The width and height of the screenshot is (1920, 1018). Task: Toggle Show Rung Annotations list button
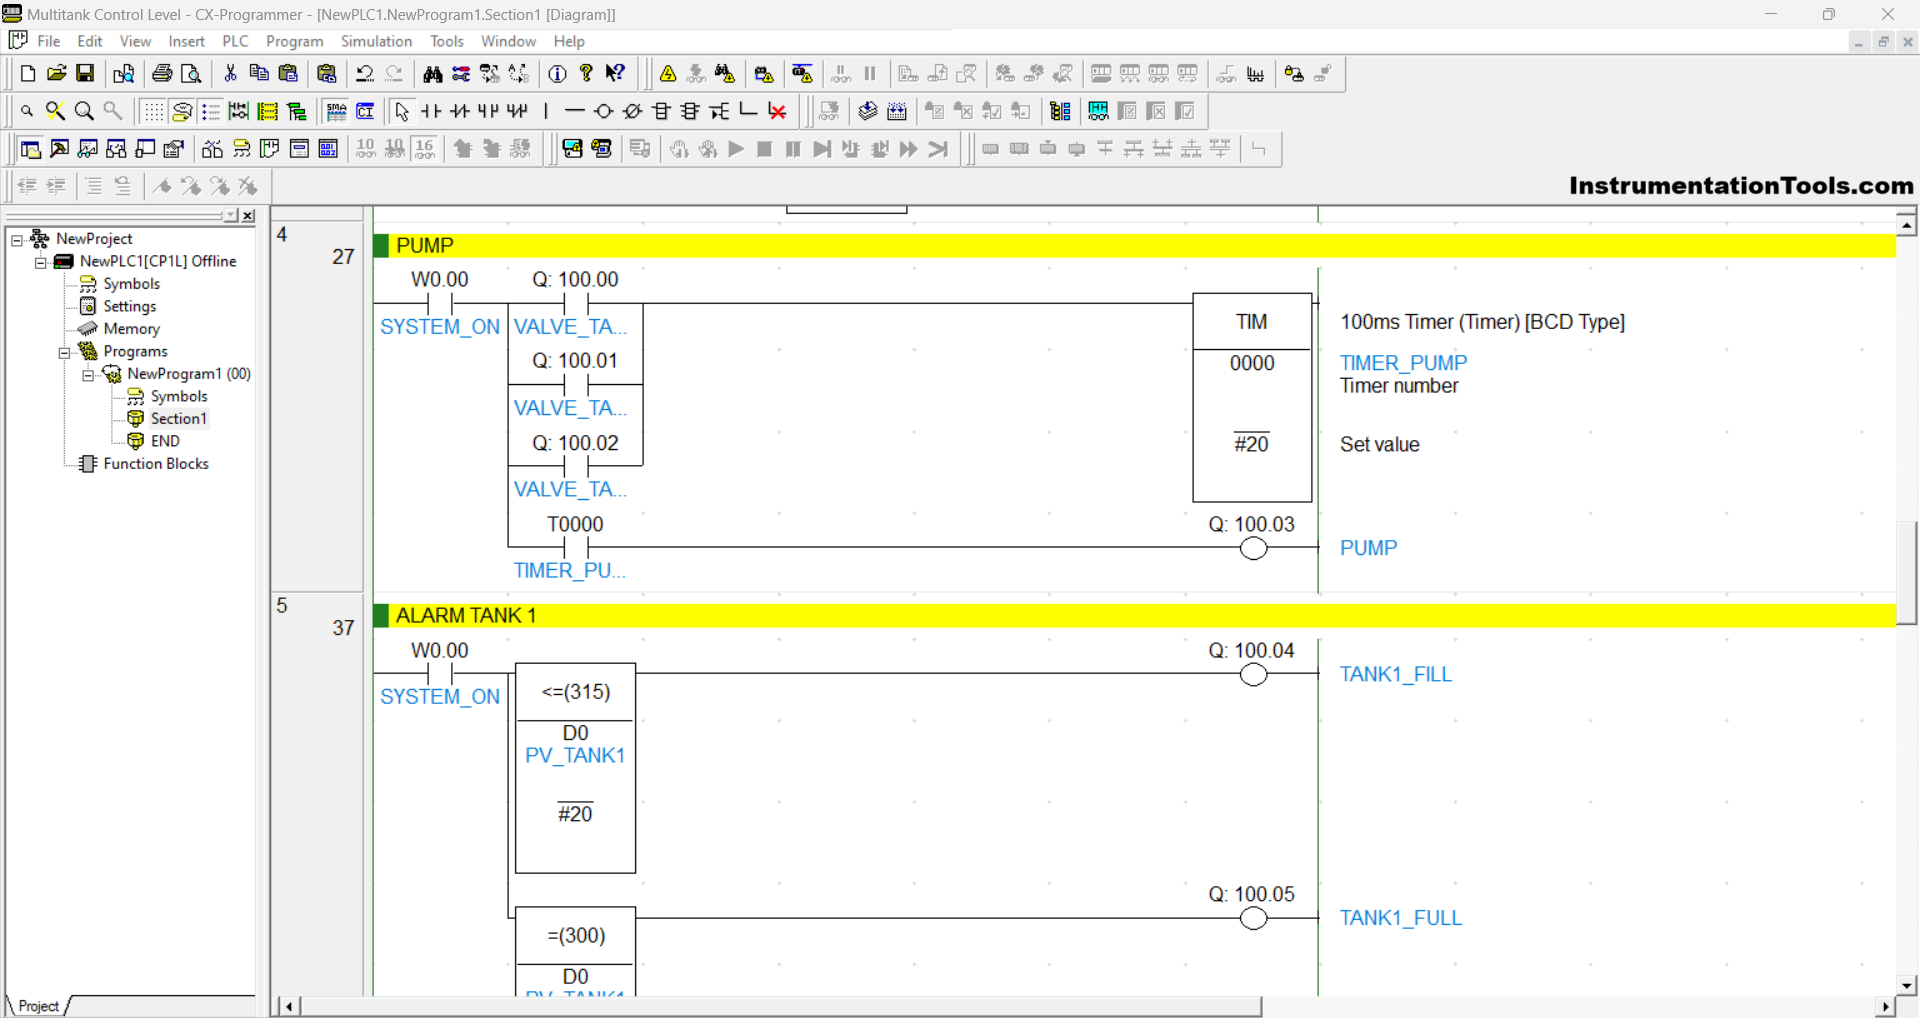pos(211,111)
